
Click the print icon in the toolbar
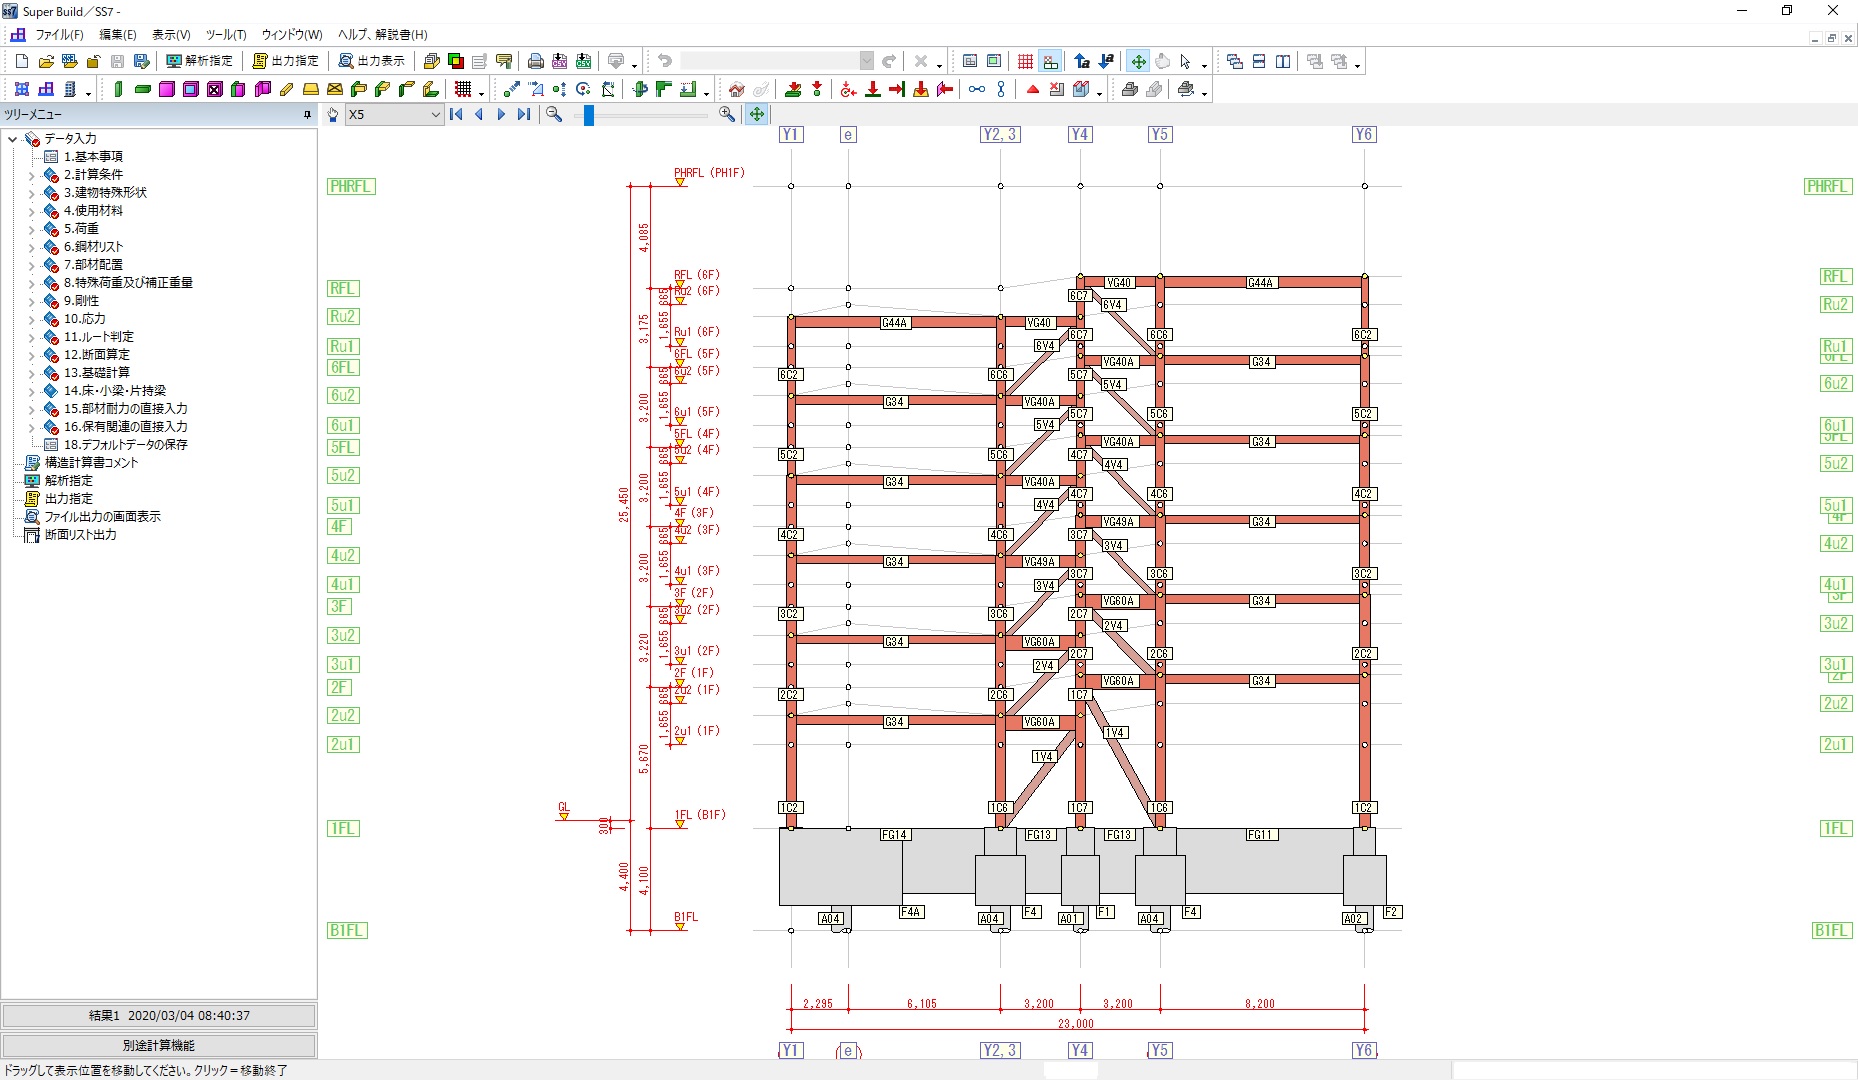pos(536,62)
